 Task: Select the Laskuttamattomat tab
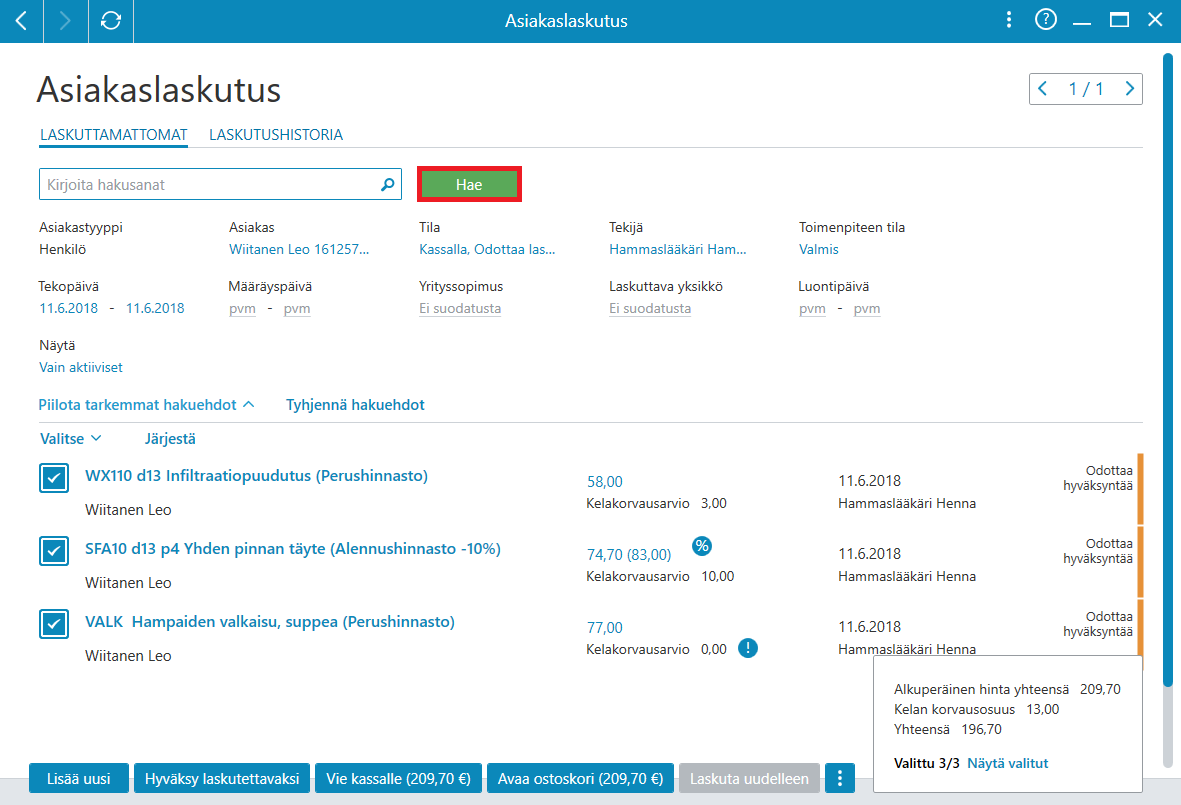pos(114,135)
